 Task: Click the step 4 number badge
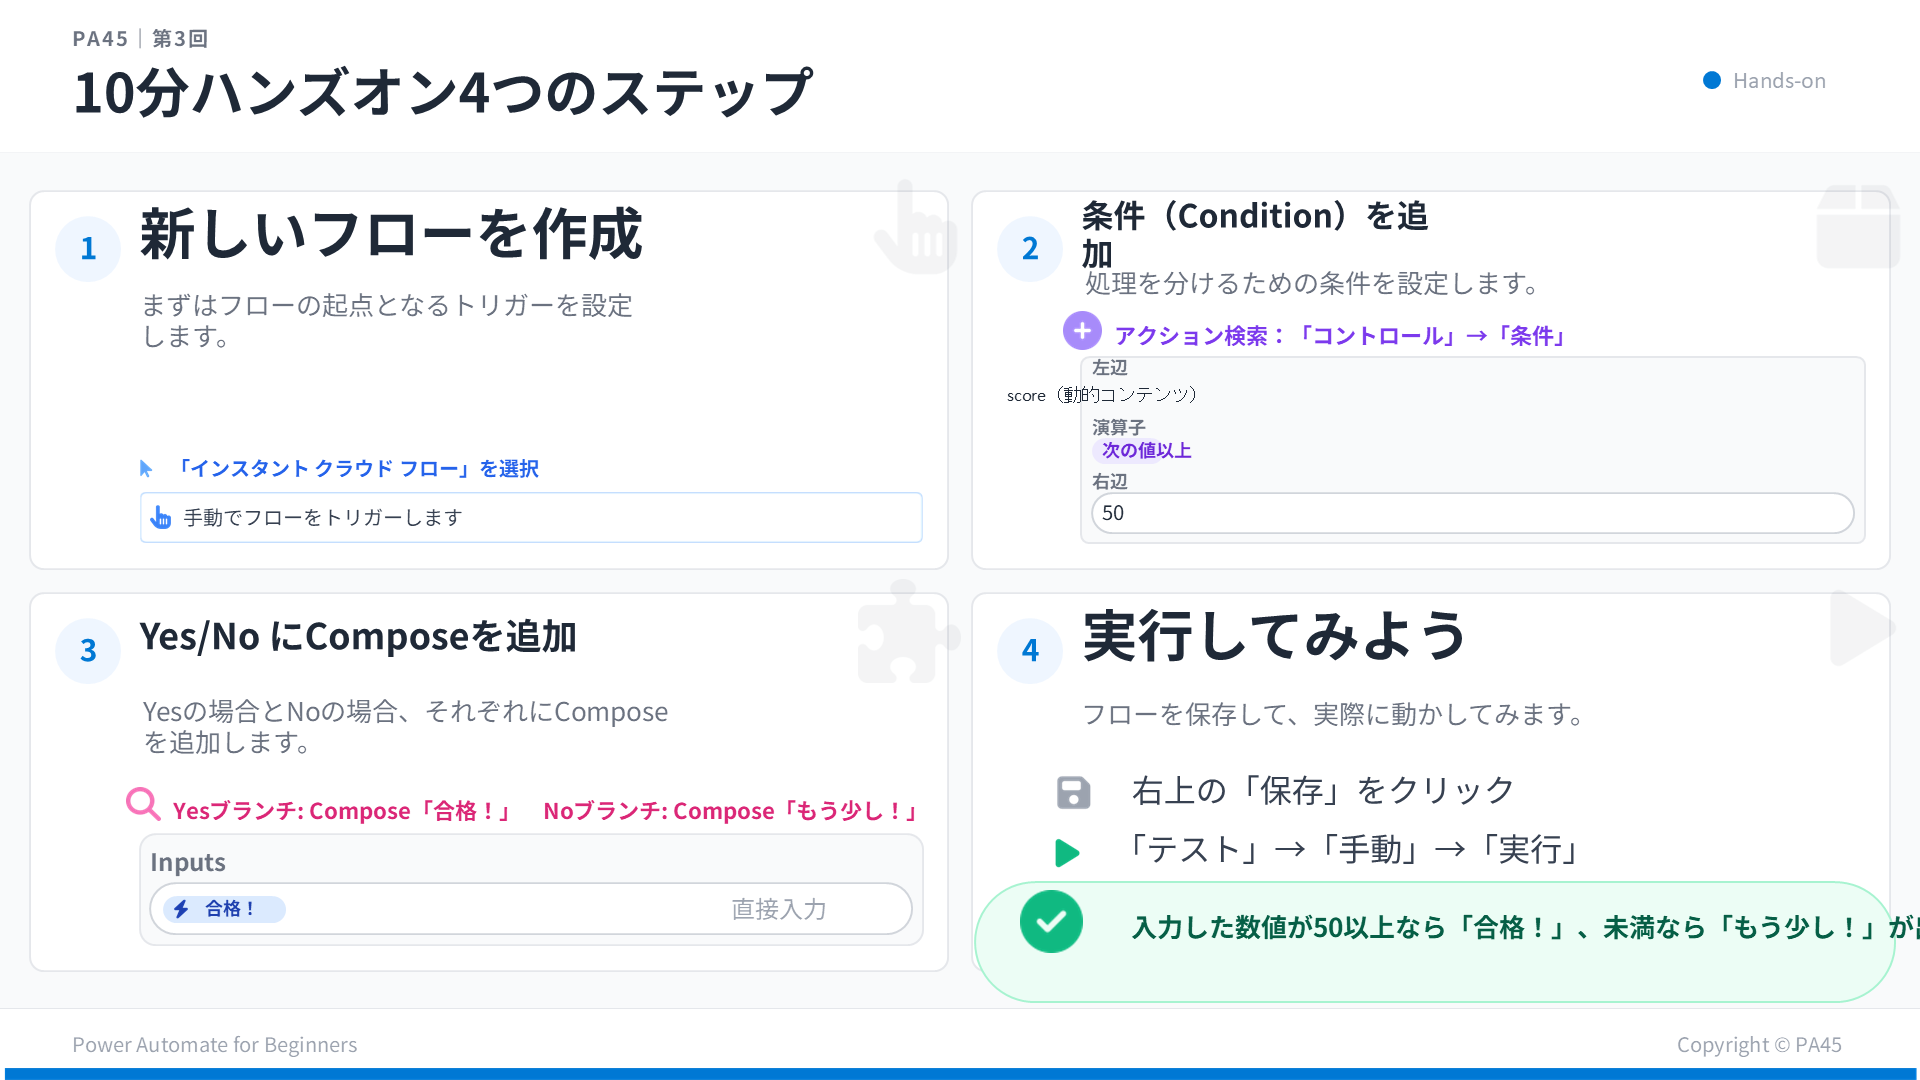tap(1030, 650)
